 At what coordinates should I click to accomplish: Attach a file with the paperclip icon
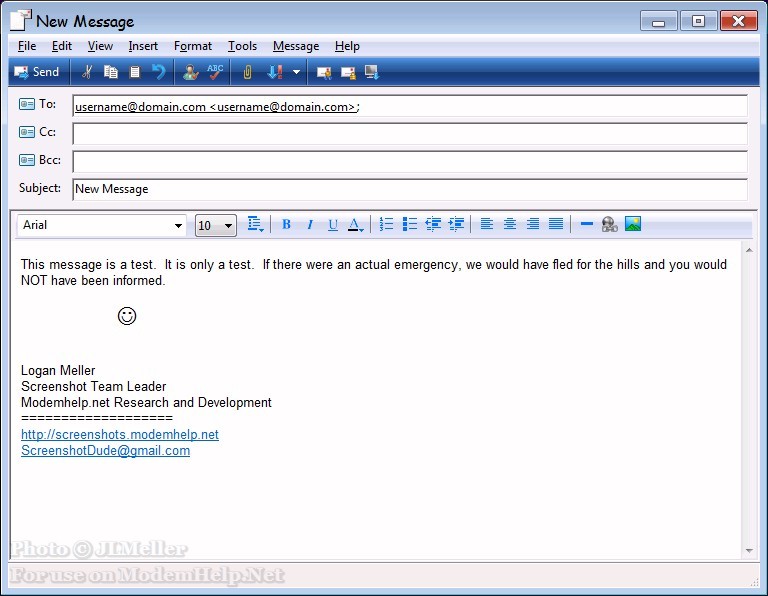247,72
